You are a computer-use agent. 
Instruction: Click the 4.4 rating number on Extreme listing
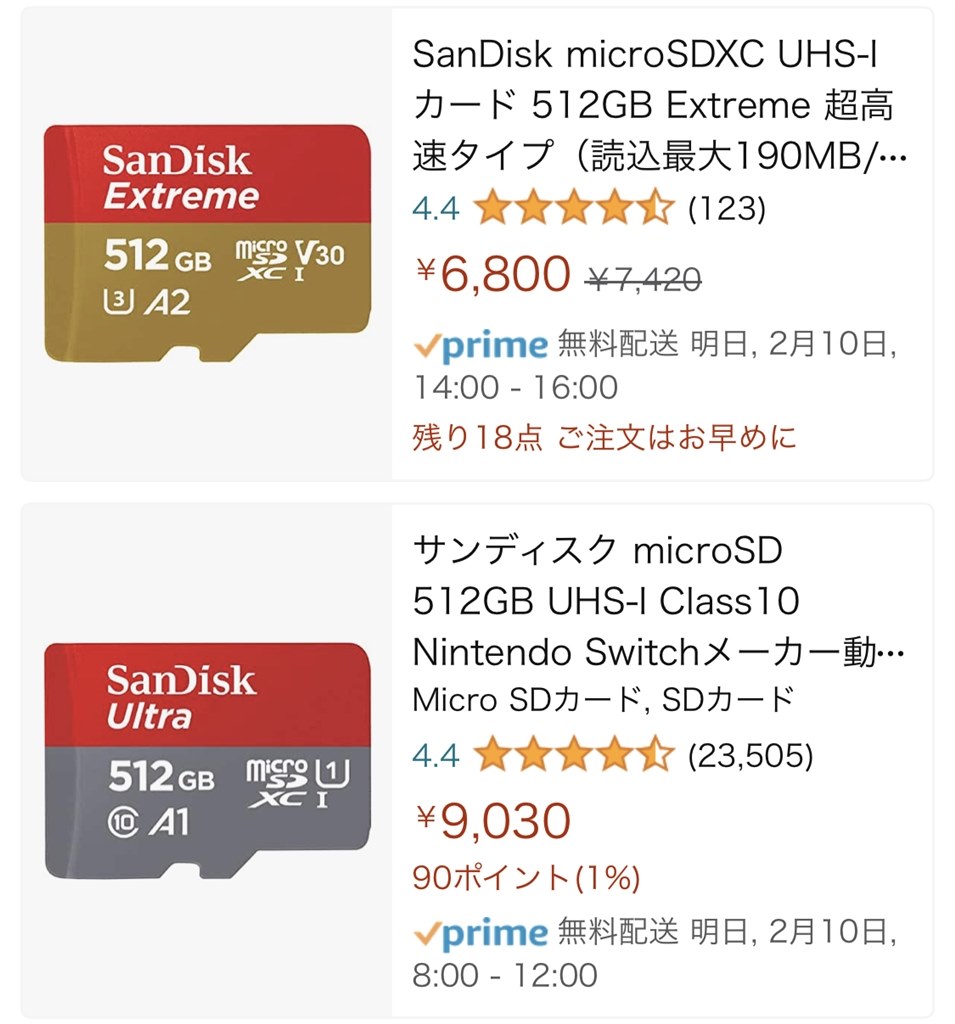[x=434, y=208]
